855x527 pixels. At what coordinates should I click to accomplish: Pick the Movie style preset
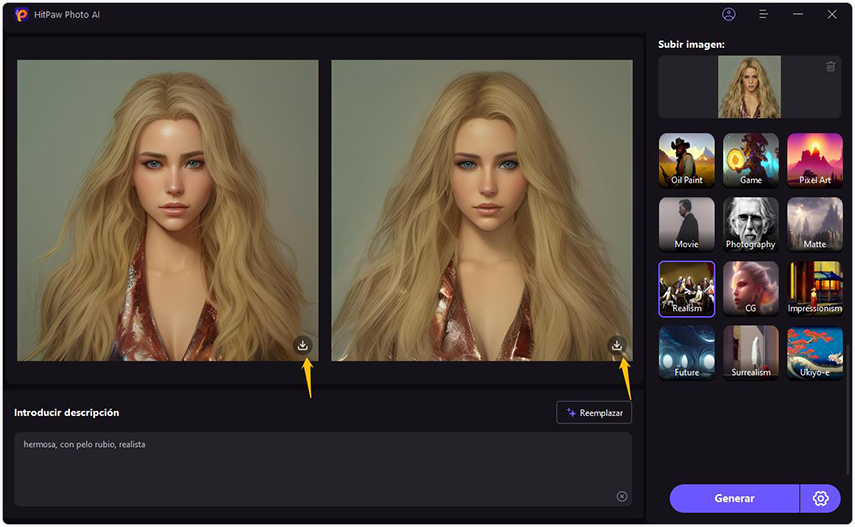point(686,224)
